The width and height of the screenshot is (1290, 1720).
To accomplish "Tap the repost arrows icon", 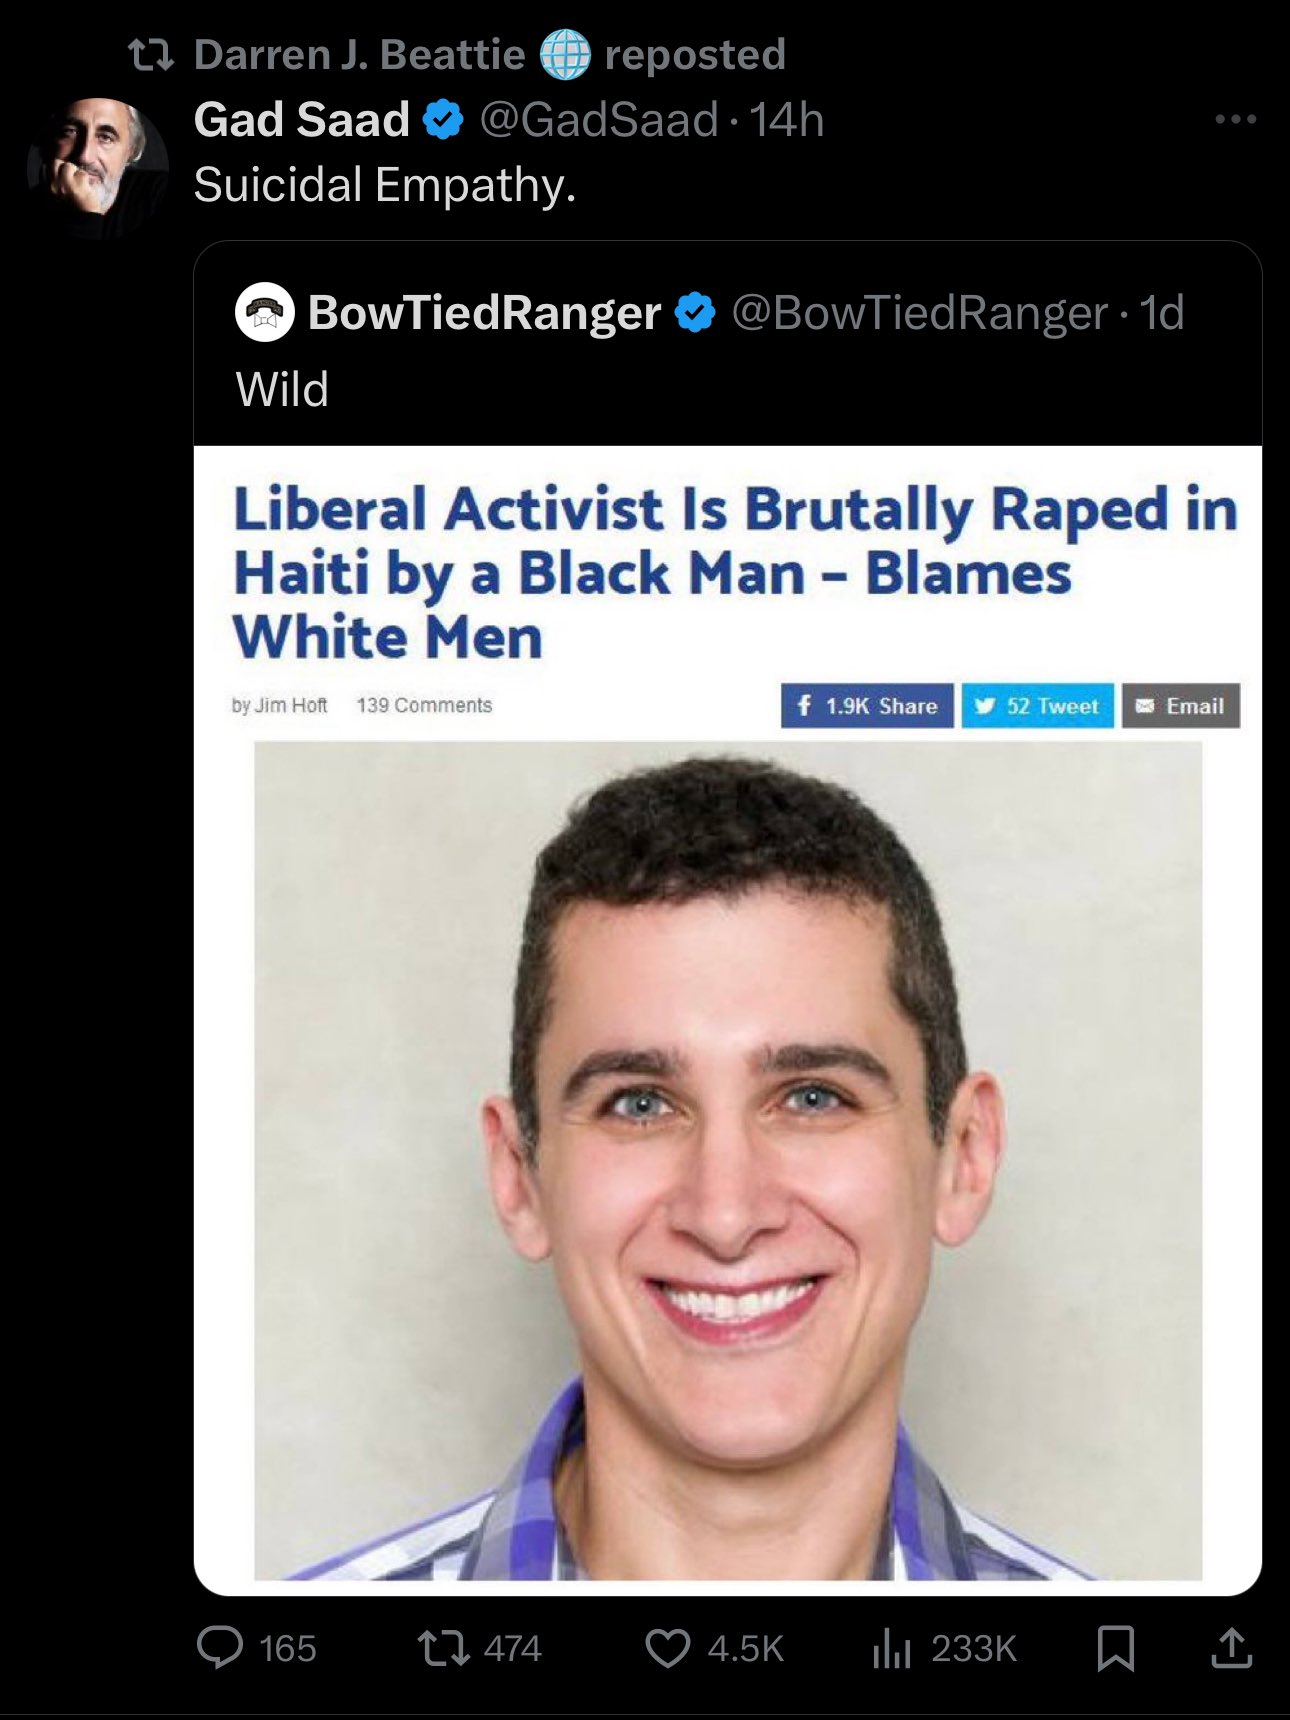I will 444,1648.
